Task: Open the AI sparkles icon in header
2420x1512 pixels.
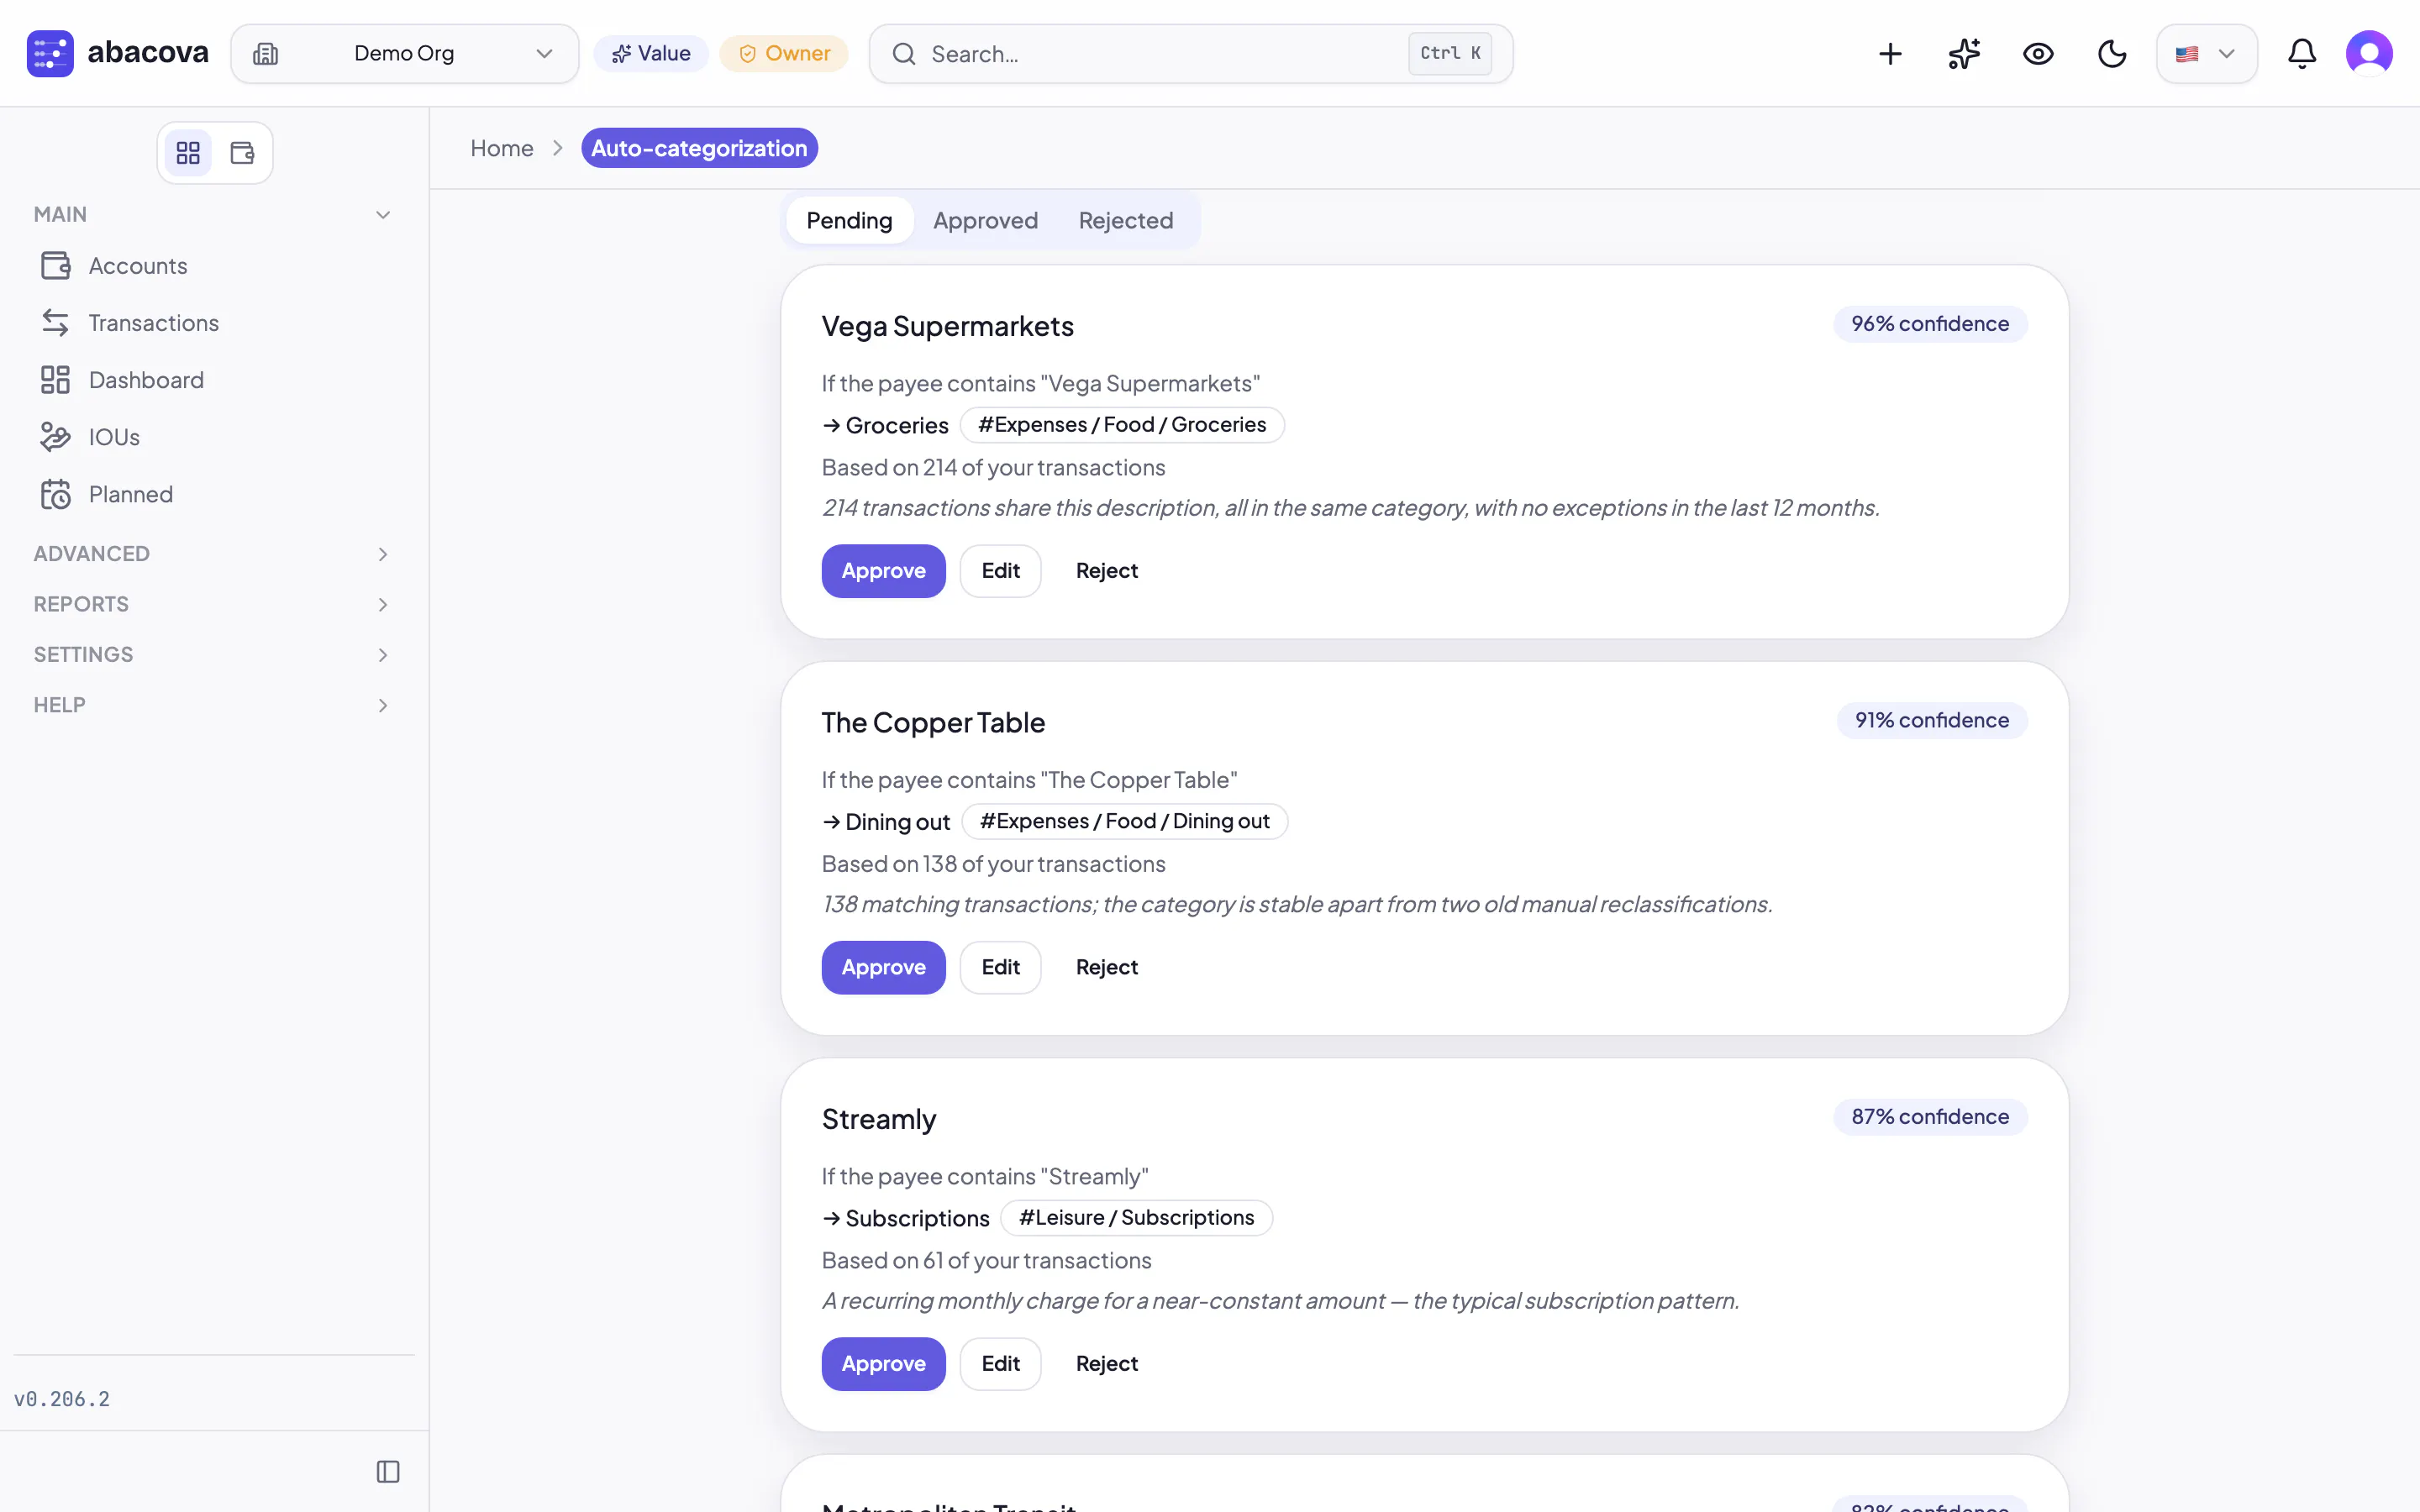Action: pyautogui.click(x=1964, y=54)
